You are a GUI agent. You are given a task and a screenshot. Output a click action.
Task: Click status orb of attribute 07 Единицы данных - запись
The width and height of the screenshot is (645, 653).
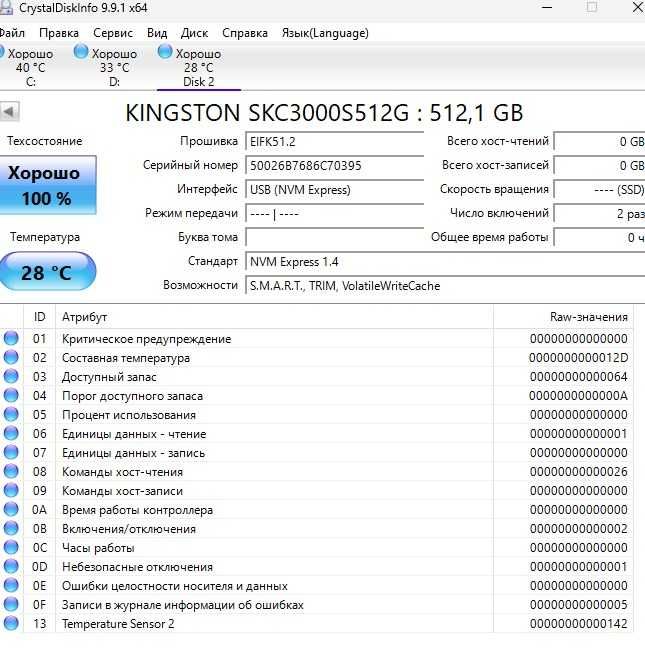pyautogui.click(x=11, y=452)
